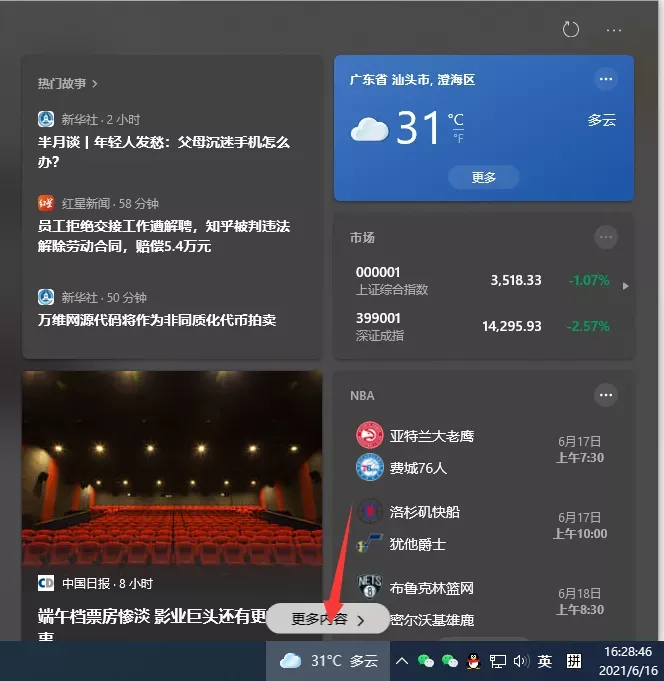664x681 pixels.
Task: Select °C temperature unit
Action: (x=456, y=119)
